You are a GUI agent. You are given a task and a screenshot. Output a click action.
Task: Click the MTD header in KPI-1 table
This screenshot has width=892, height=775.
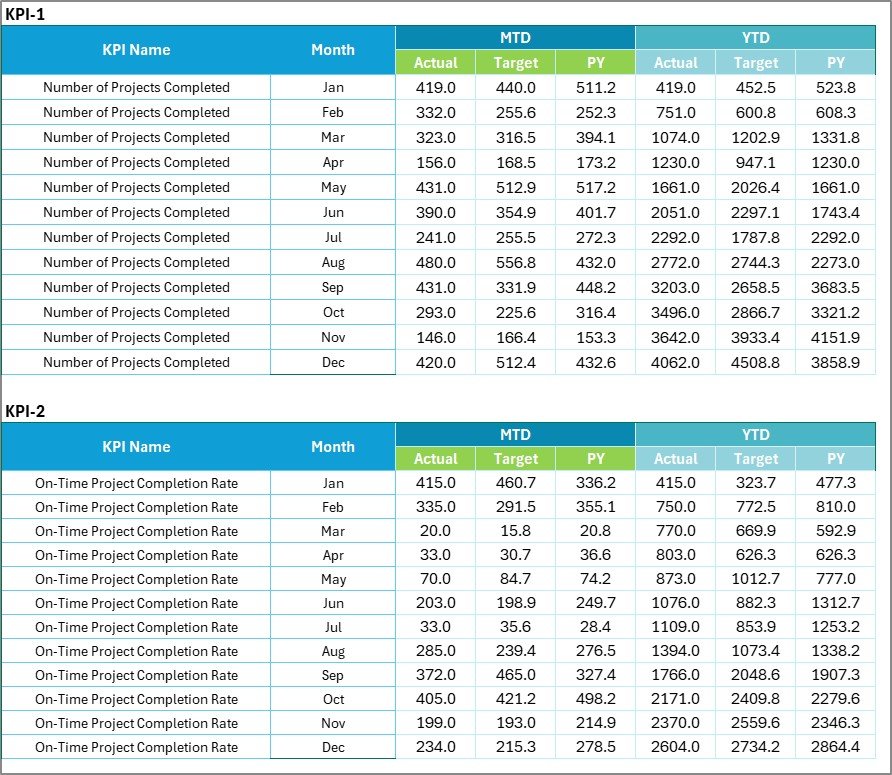[x=516, y=37]
